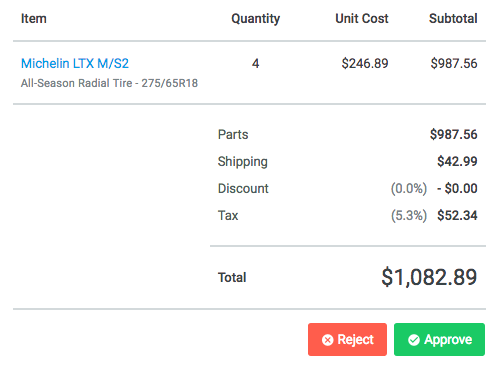Image resolution: width=500 pixels, height=370 pixels.
Task: Click the quantity value 4
Action: (x=256, y=63)
